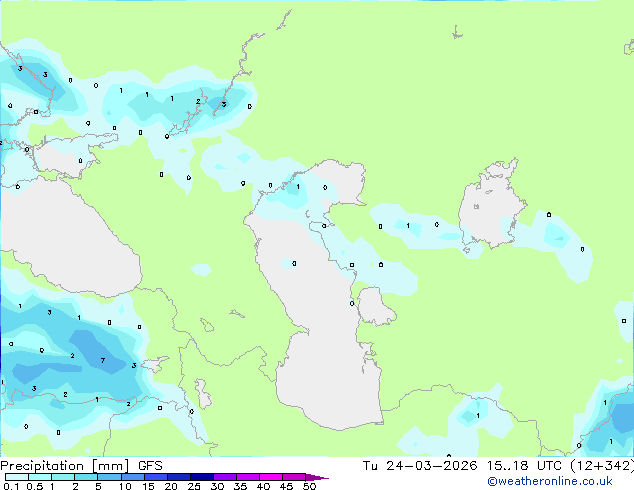The height and width of the screenshot is (490, 634).
Task: Click the 0.5–1 mm legend color box
Action: tap(40, 477)
